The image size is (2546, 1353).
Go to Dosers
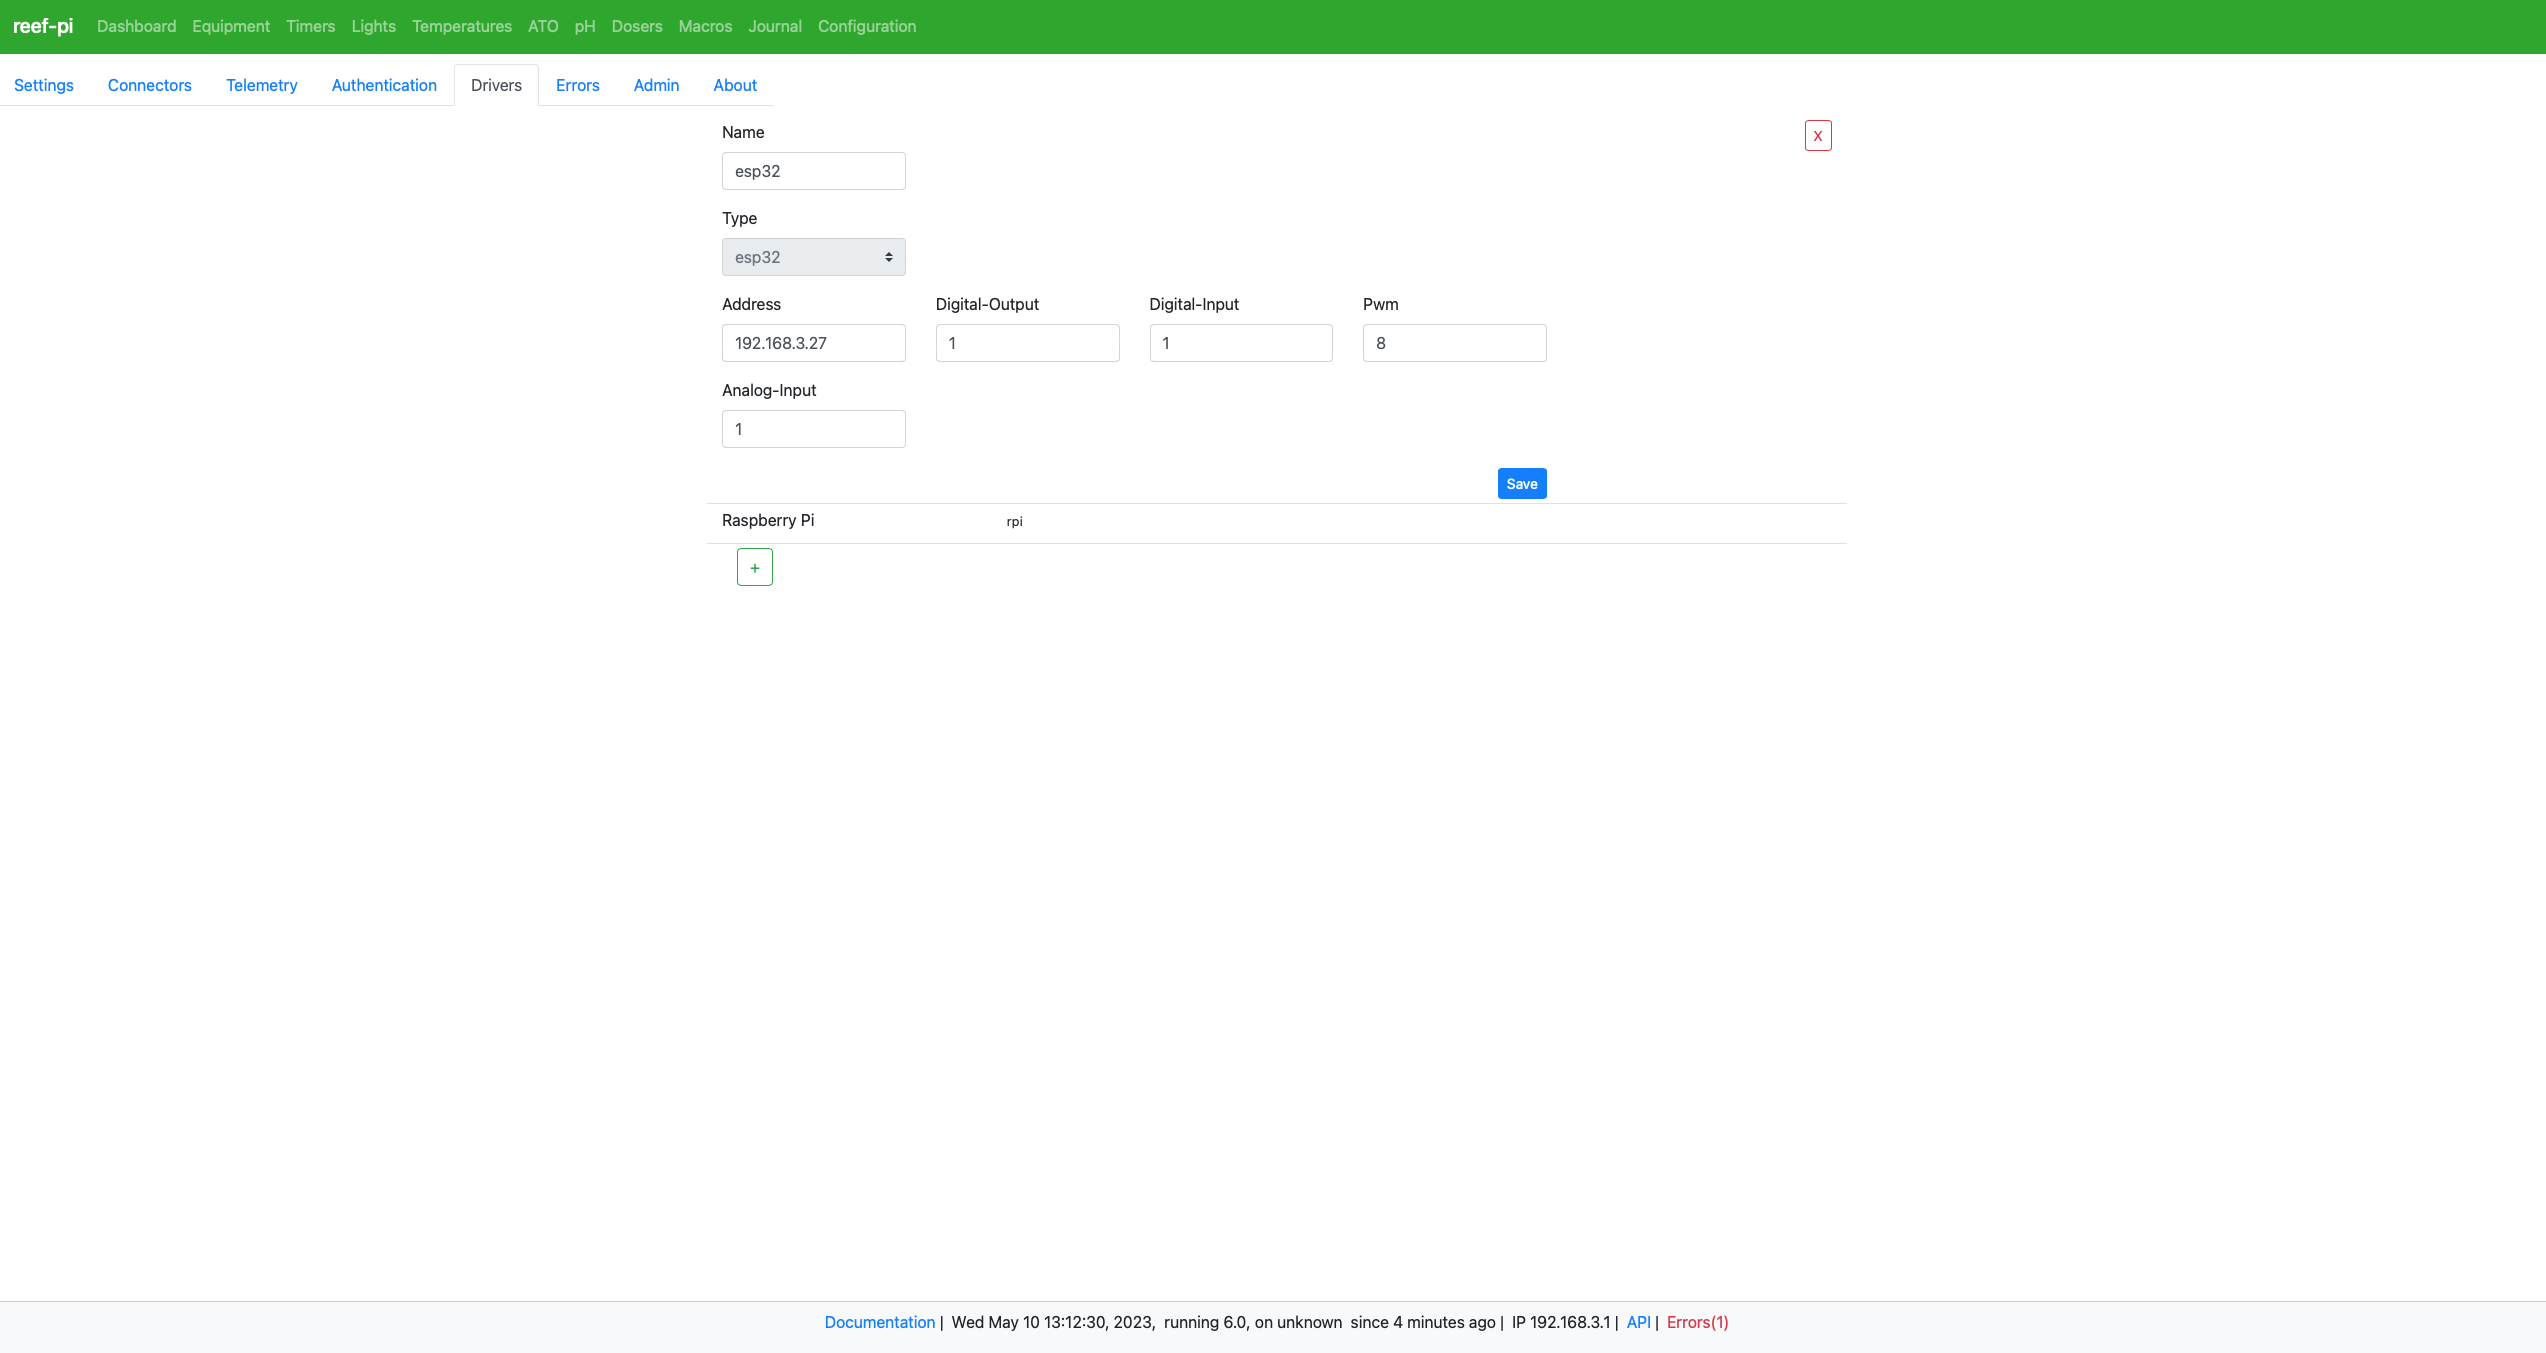point(637,26)
